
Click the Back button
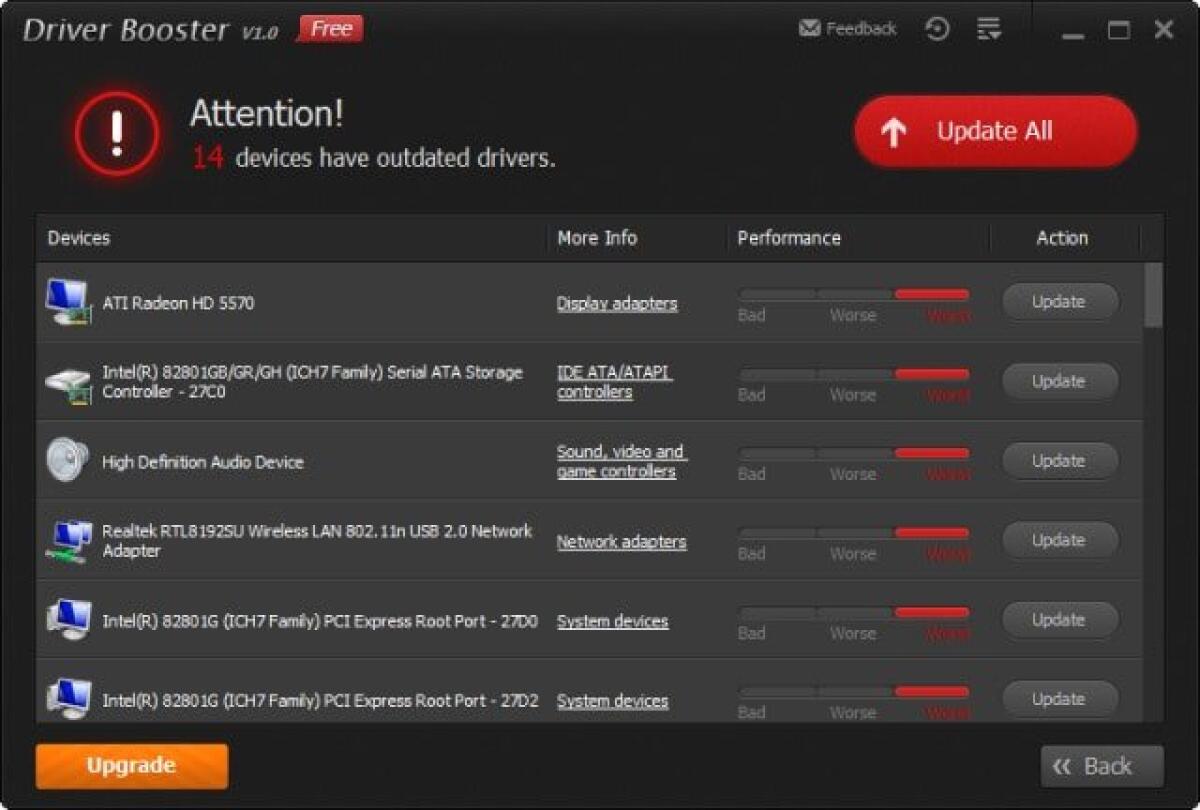1101,766
